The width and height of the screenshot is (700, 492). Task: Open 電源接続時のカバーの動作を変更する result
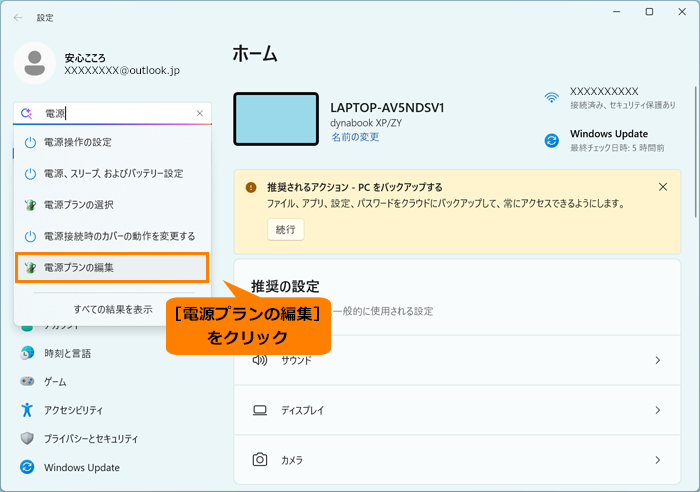click(x=112, y=236)
